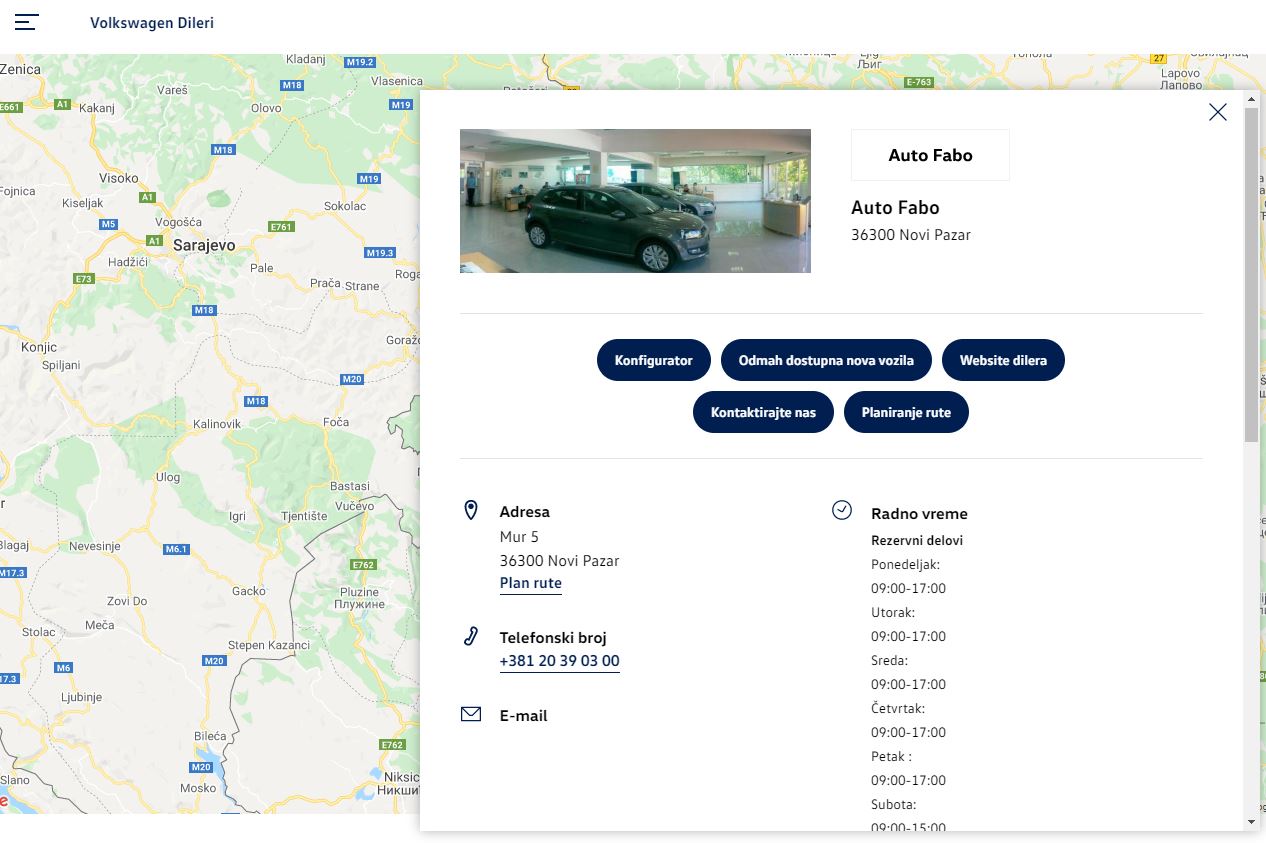
Task: Click the Telefonski broj heading
Action: point(553,638)
